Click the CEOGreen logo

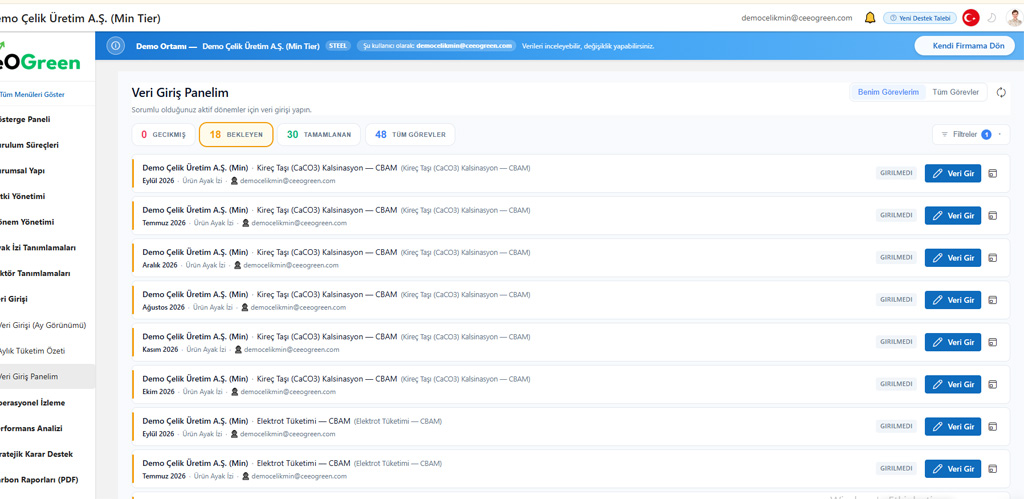coord(40,59)
